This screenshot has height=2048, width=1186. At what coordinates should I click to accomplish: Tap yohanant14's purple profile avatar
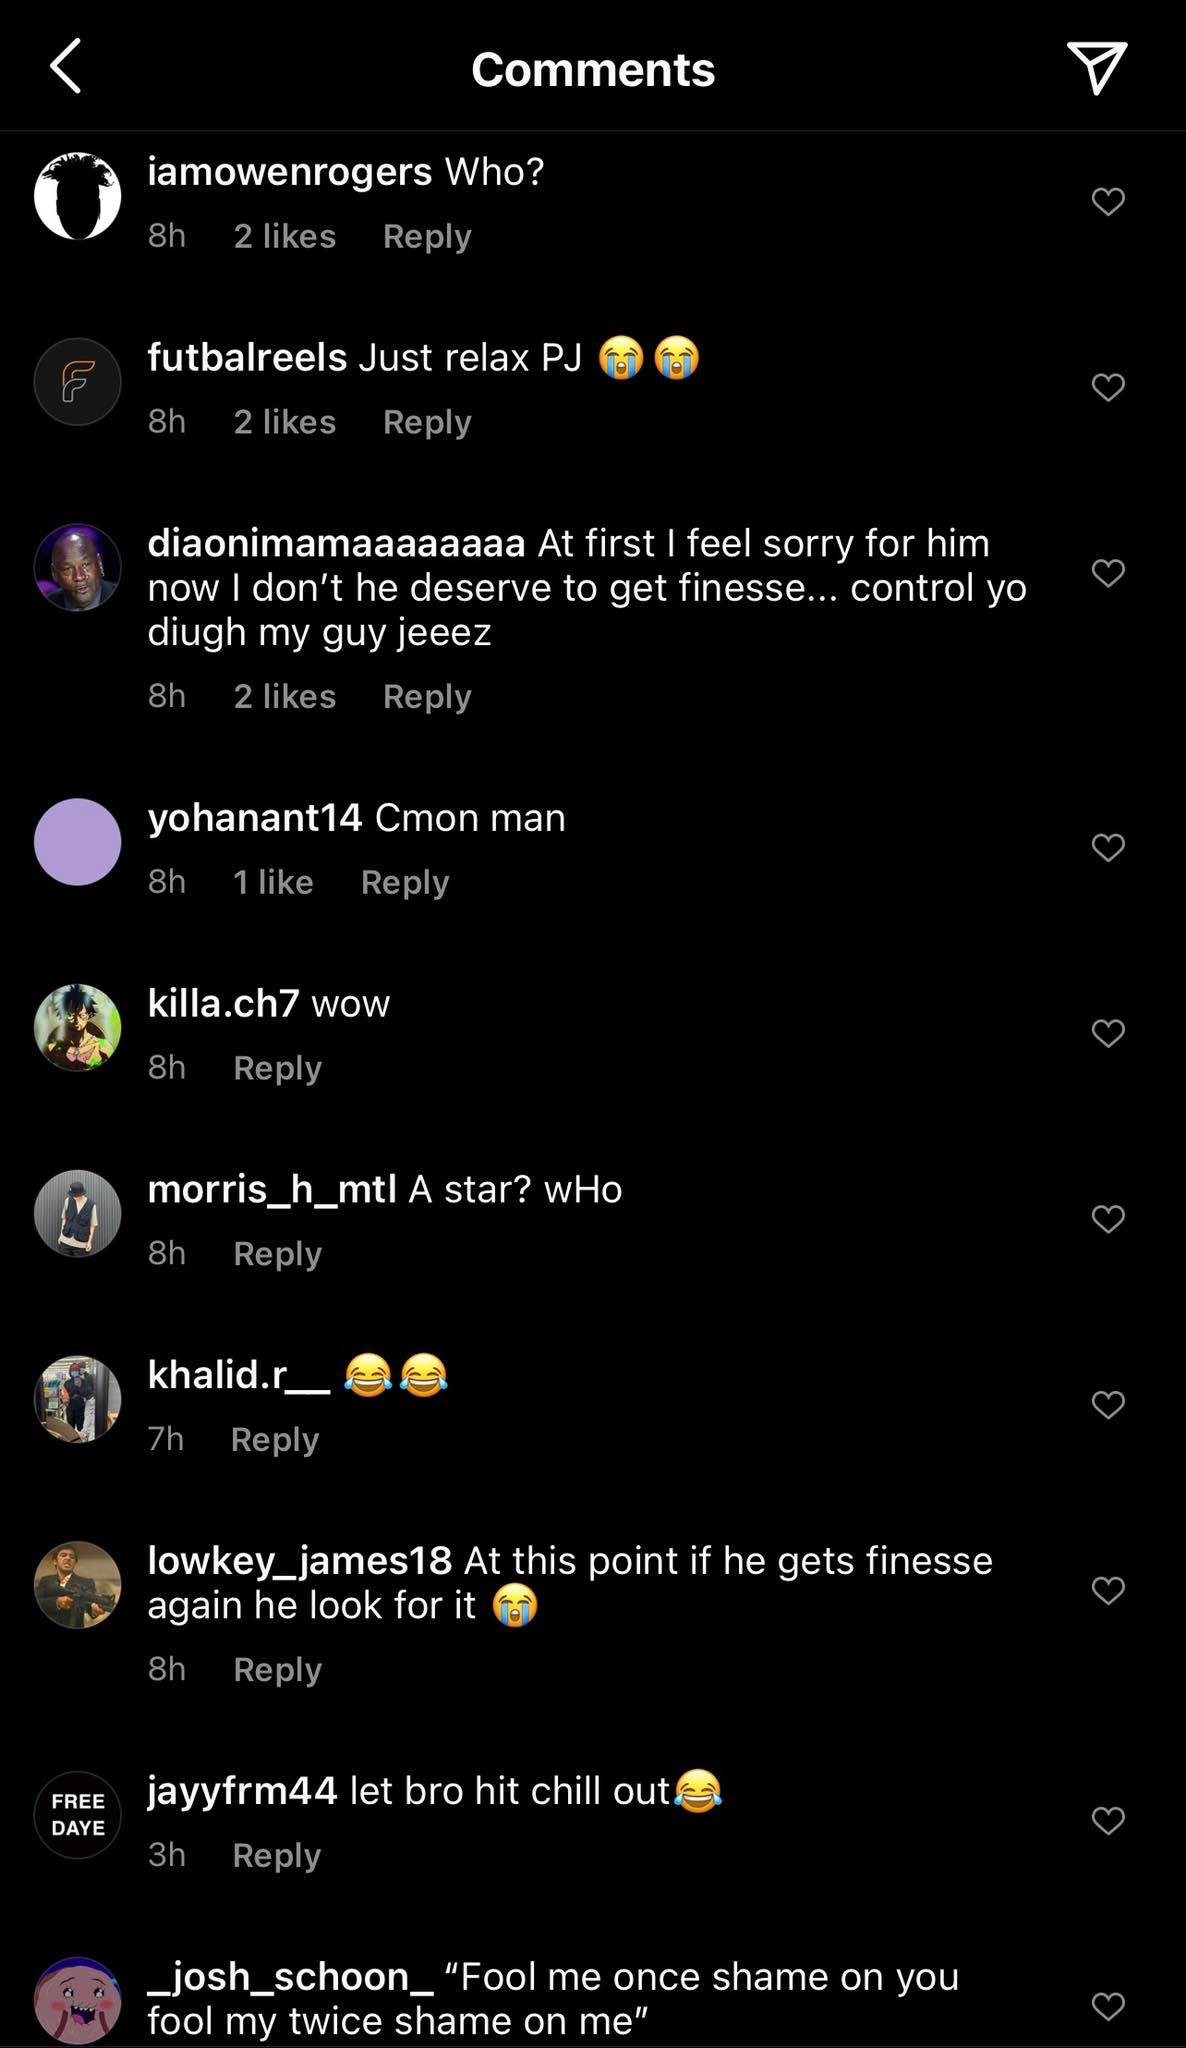78,842
